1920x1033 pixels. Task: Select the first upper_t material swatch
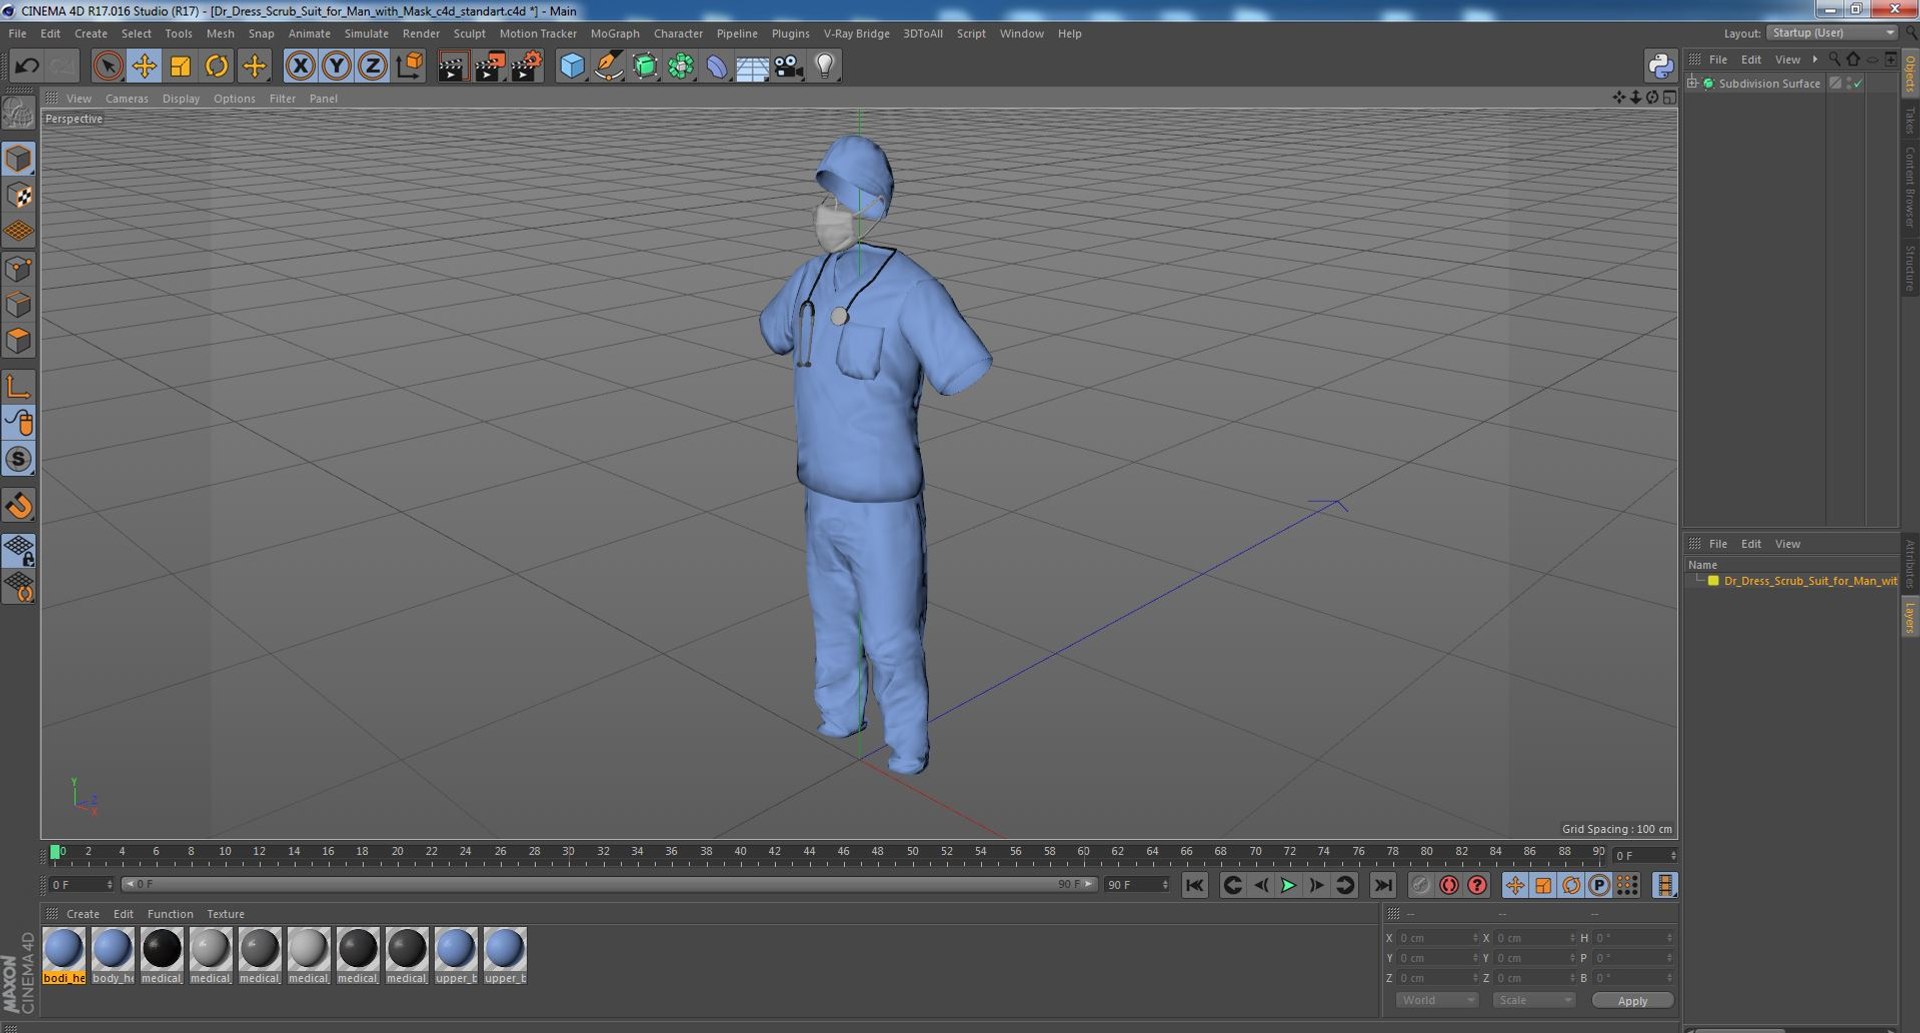(x=455, y=955)
